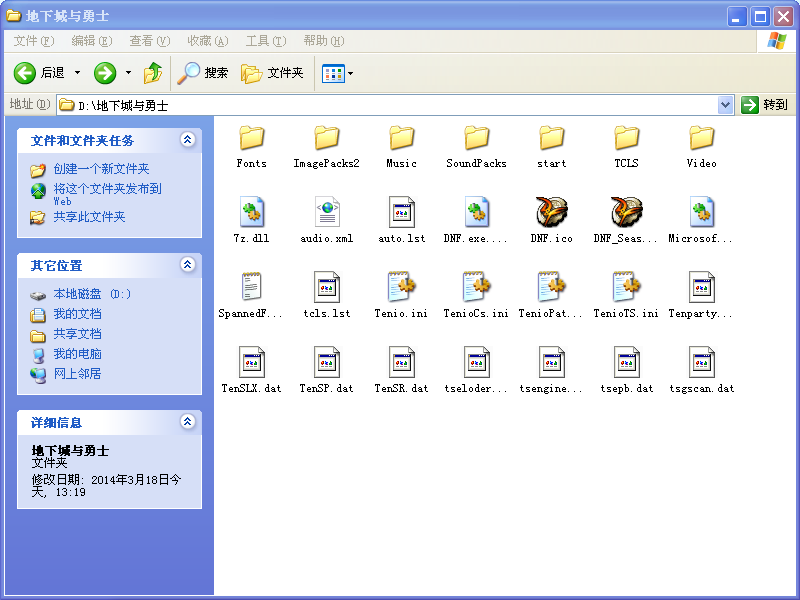Select the TenSP.dat file

(327, 371)
